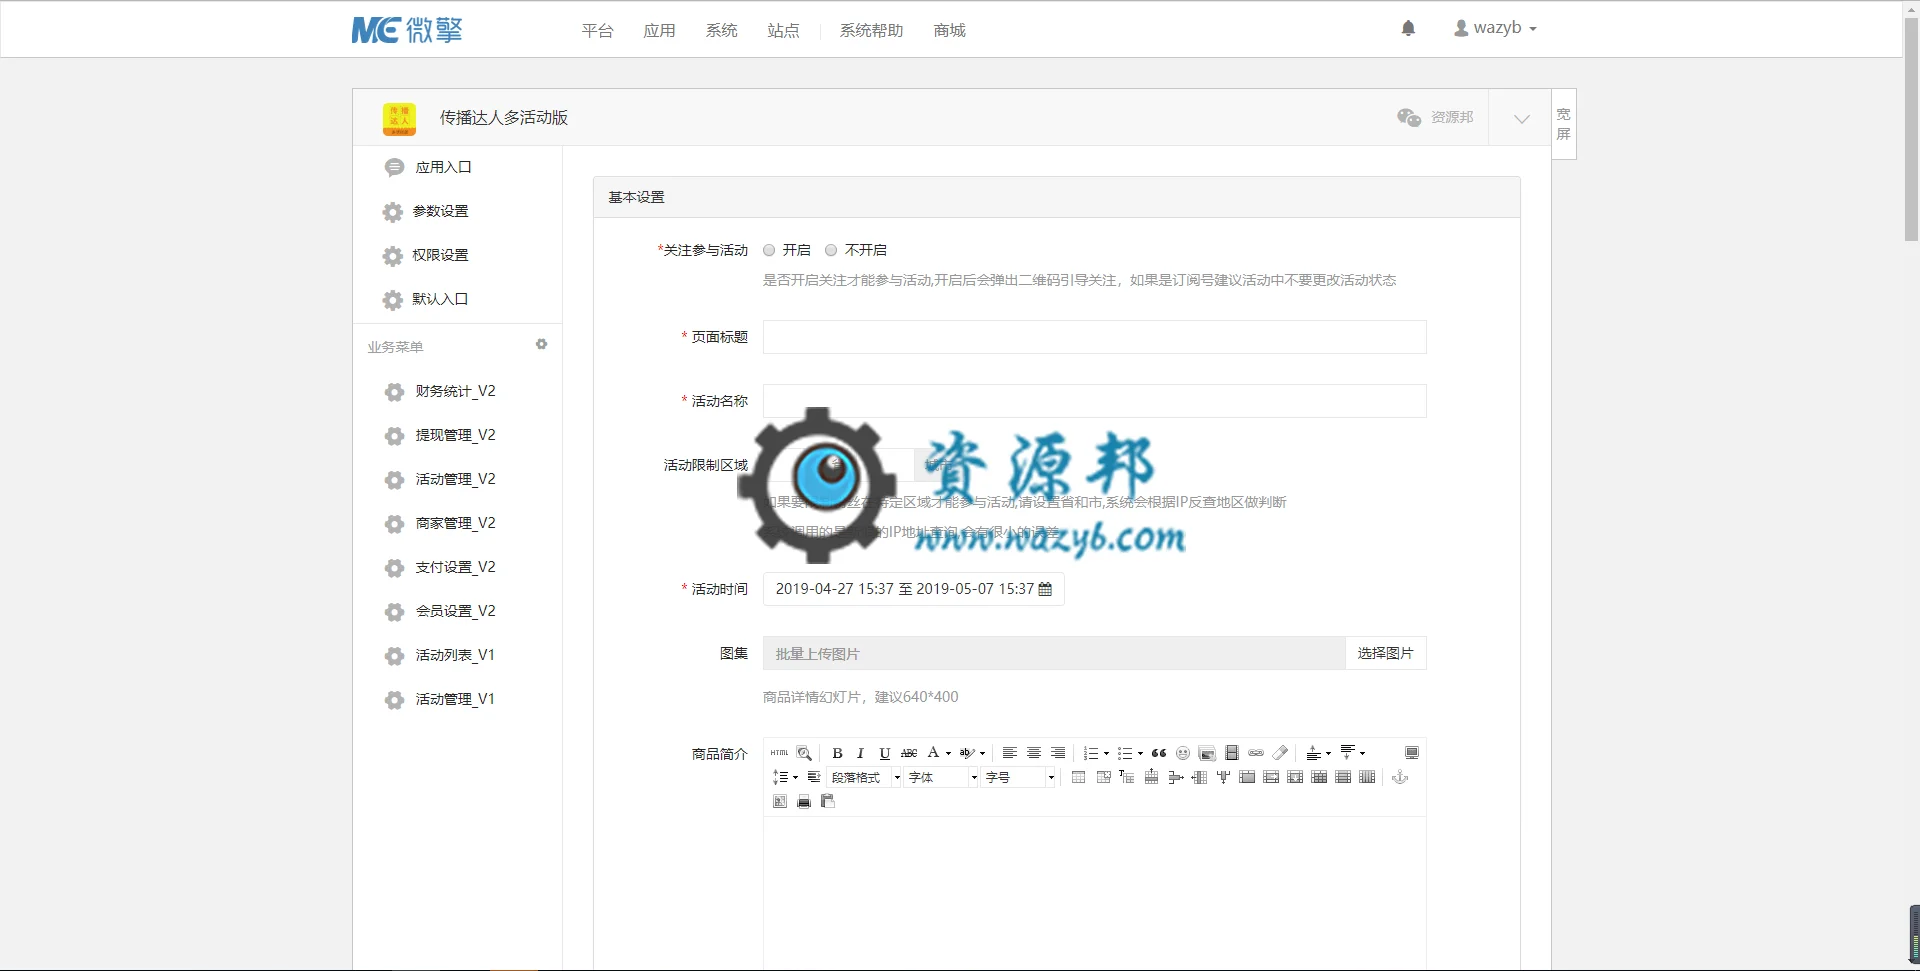This screenshot has height=971, width=1920.
Task: Insert a table using the table icon
Action: (1078, 777)
